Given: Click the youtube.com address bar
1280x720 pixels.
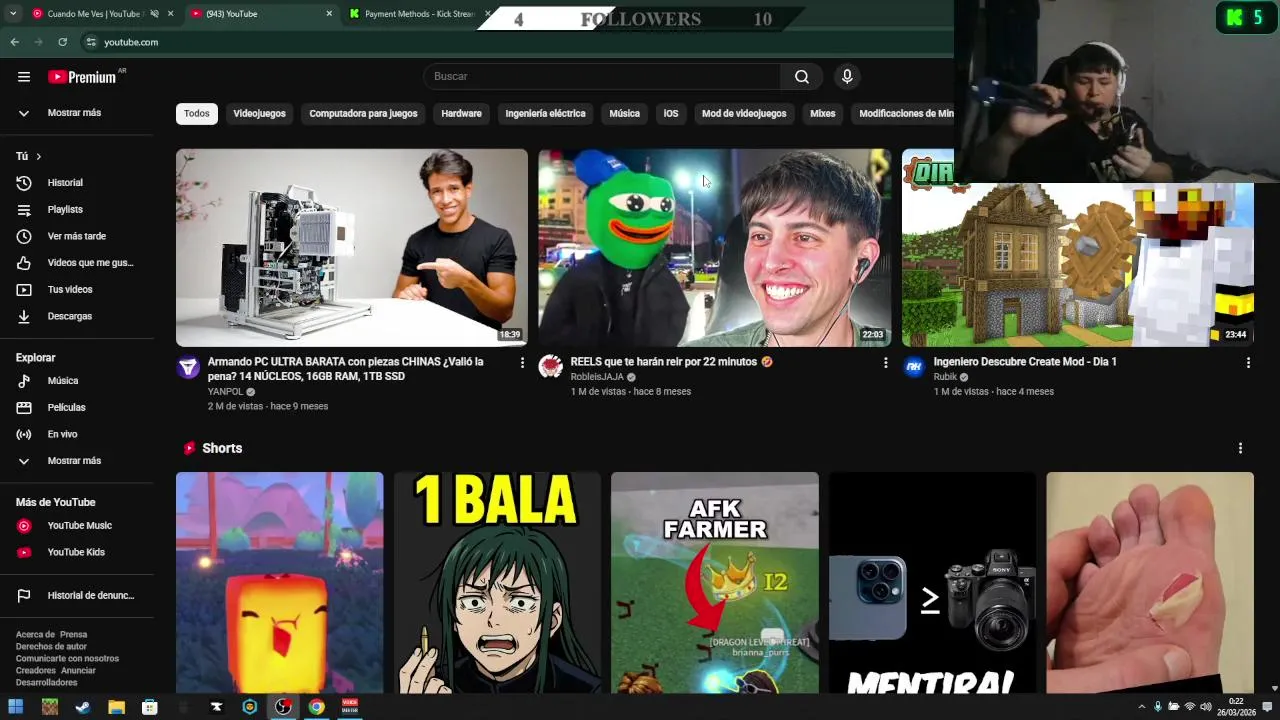Looking at the screenshot, I should pyautogui.click(x=131, y=42).
